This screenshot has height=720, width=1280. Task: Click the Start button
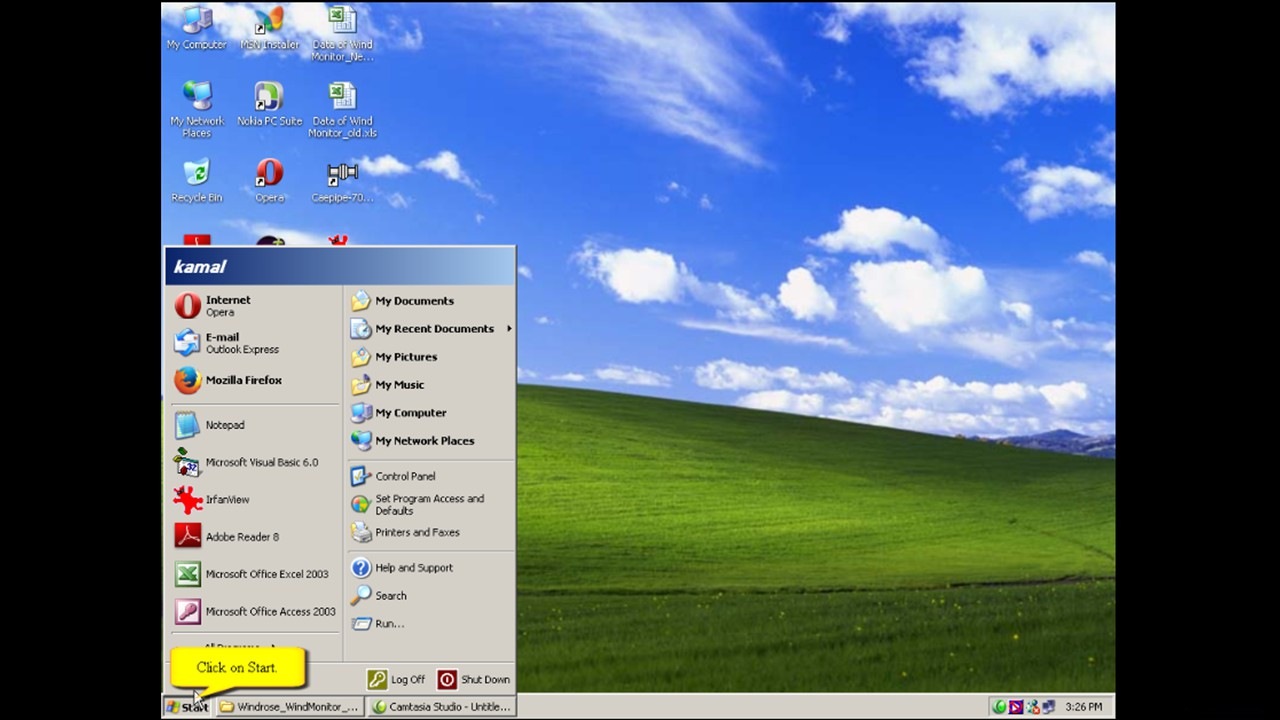tap(187, 706)
